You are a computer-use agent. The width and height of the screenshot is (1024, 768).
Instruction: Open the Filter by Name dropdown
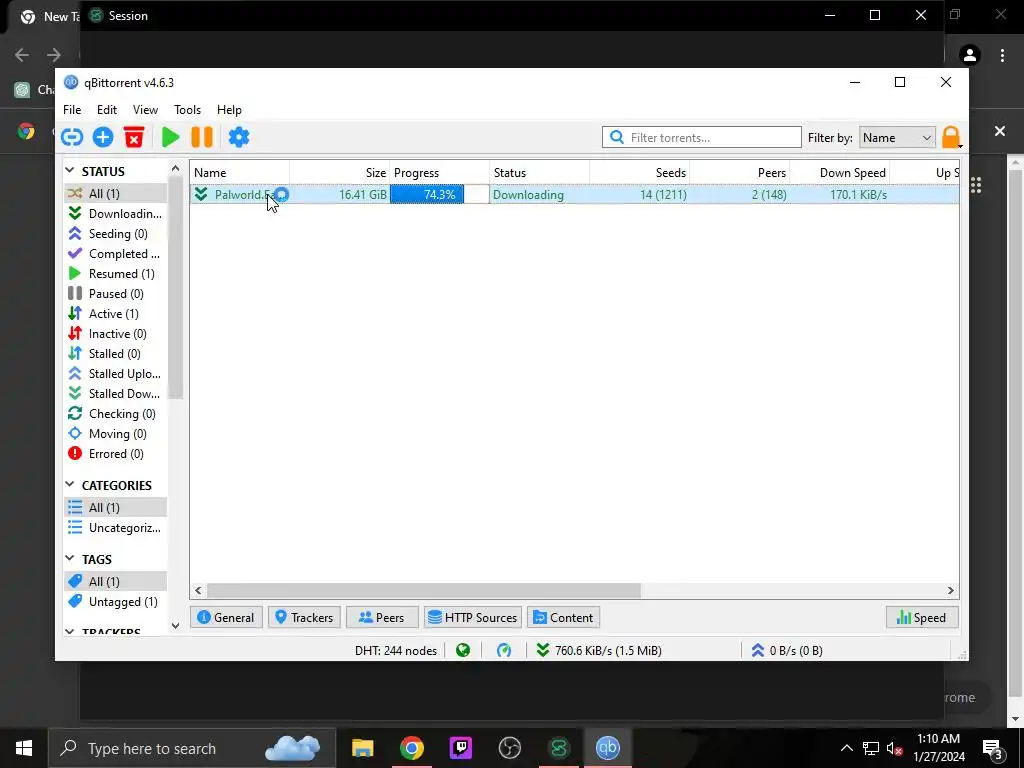click(897, 138)
